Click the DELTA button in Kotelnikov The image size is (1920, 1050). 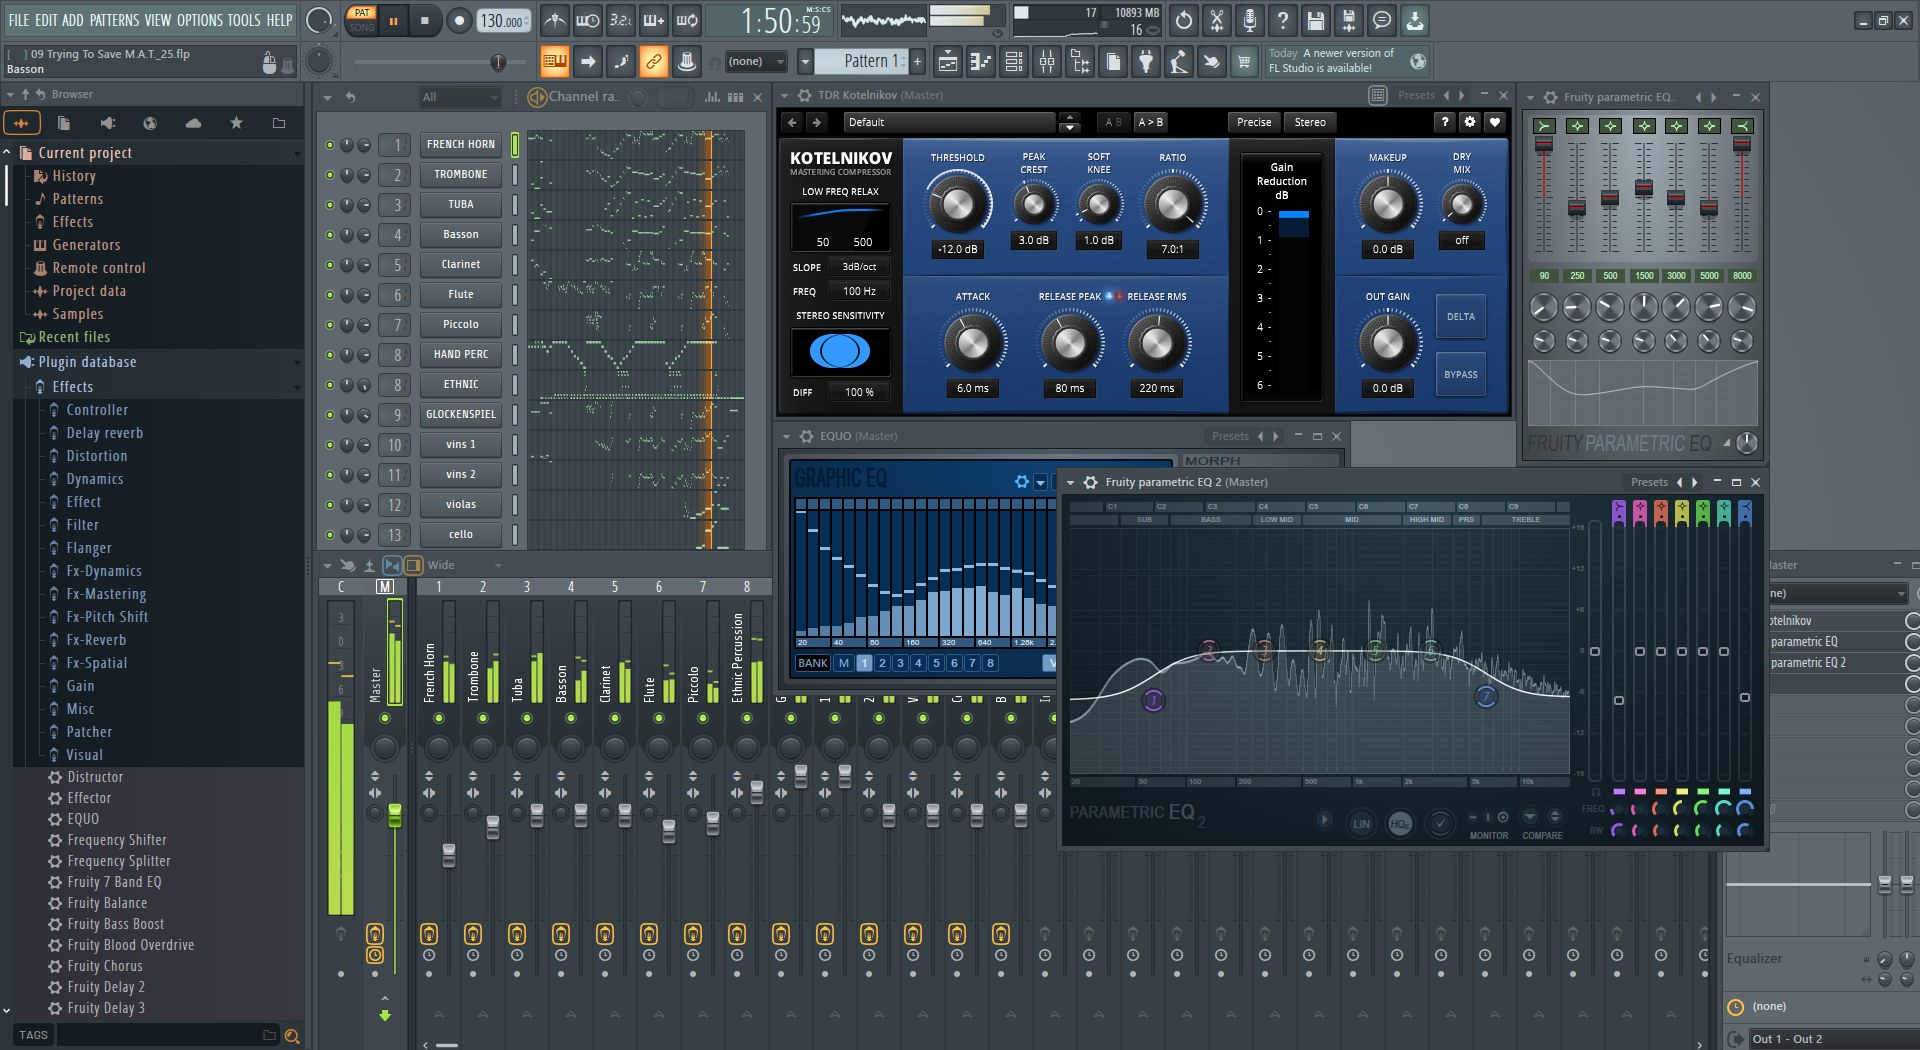point(1460,316)
